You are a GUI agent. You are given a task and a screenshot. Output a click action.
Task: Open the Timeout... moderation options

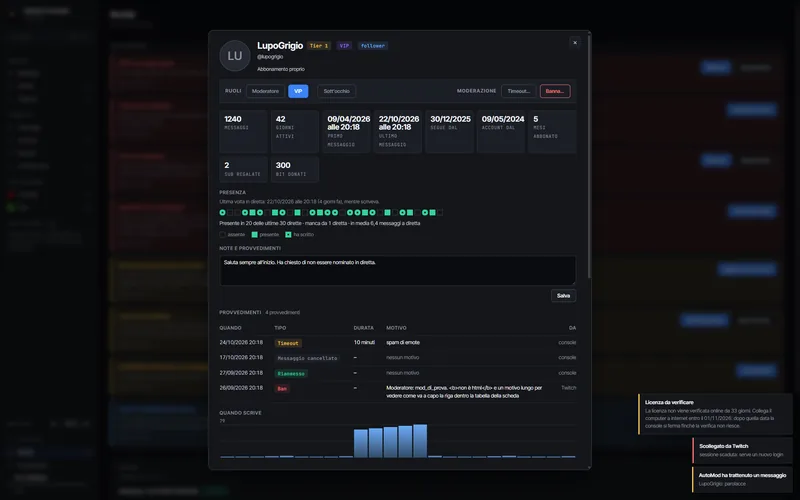tap(518, 91)
